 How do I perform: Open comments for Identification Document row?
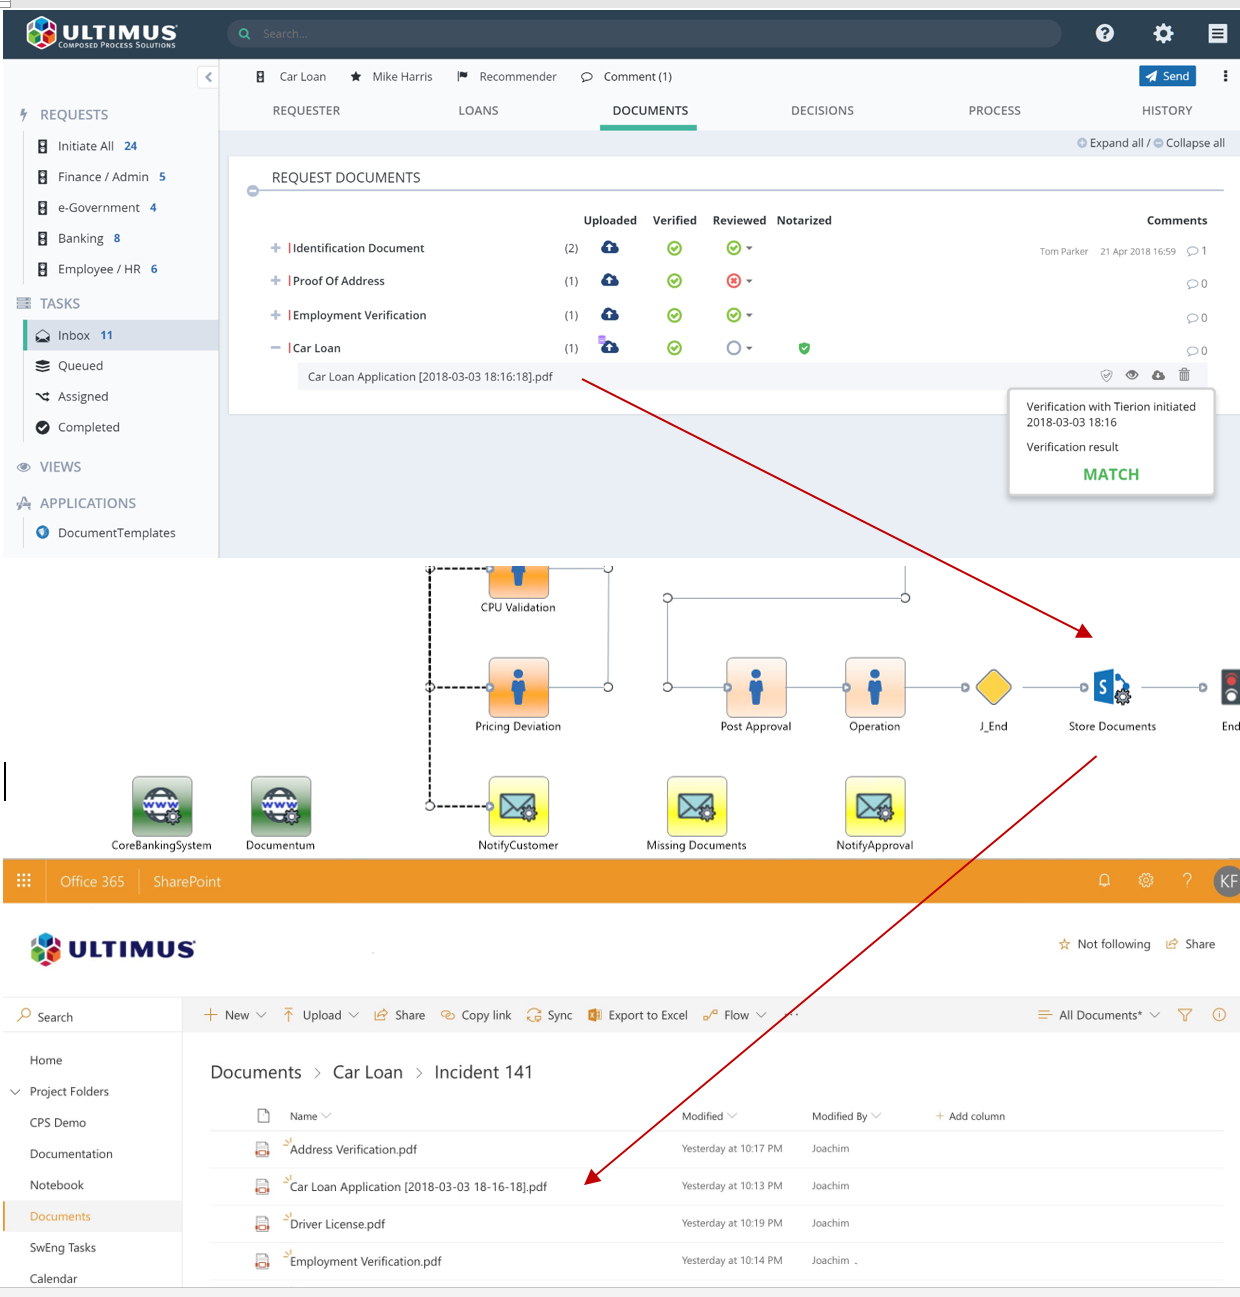(1197, 251)
